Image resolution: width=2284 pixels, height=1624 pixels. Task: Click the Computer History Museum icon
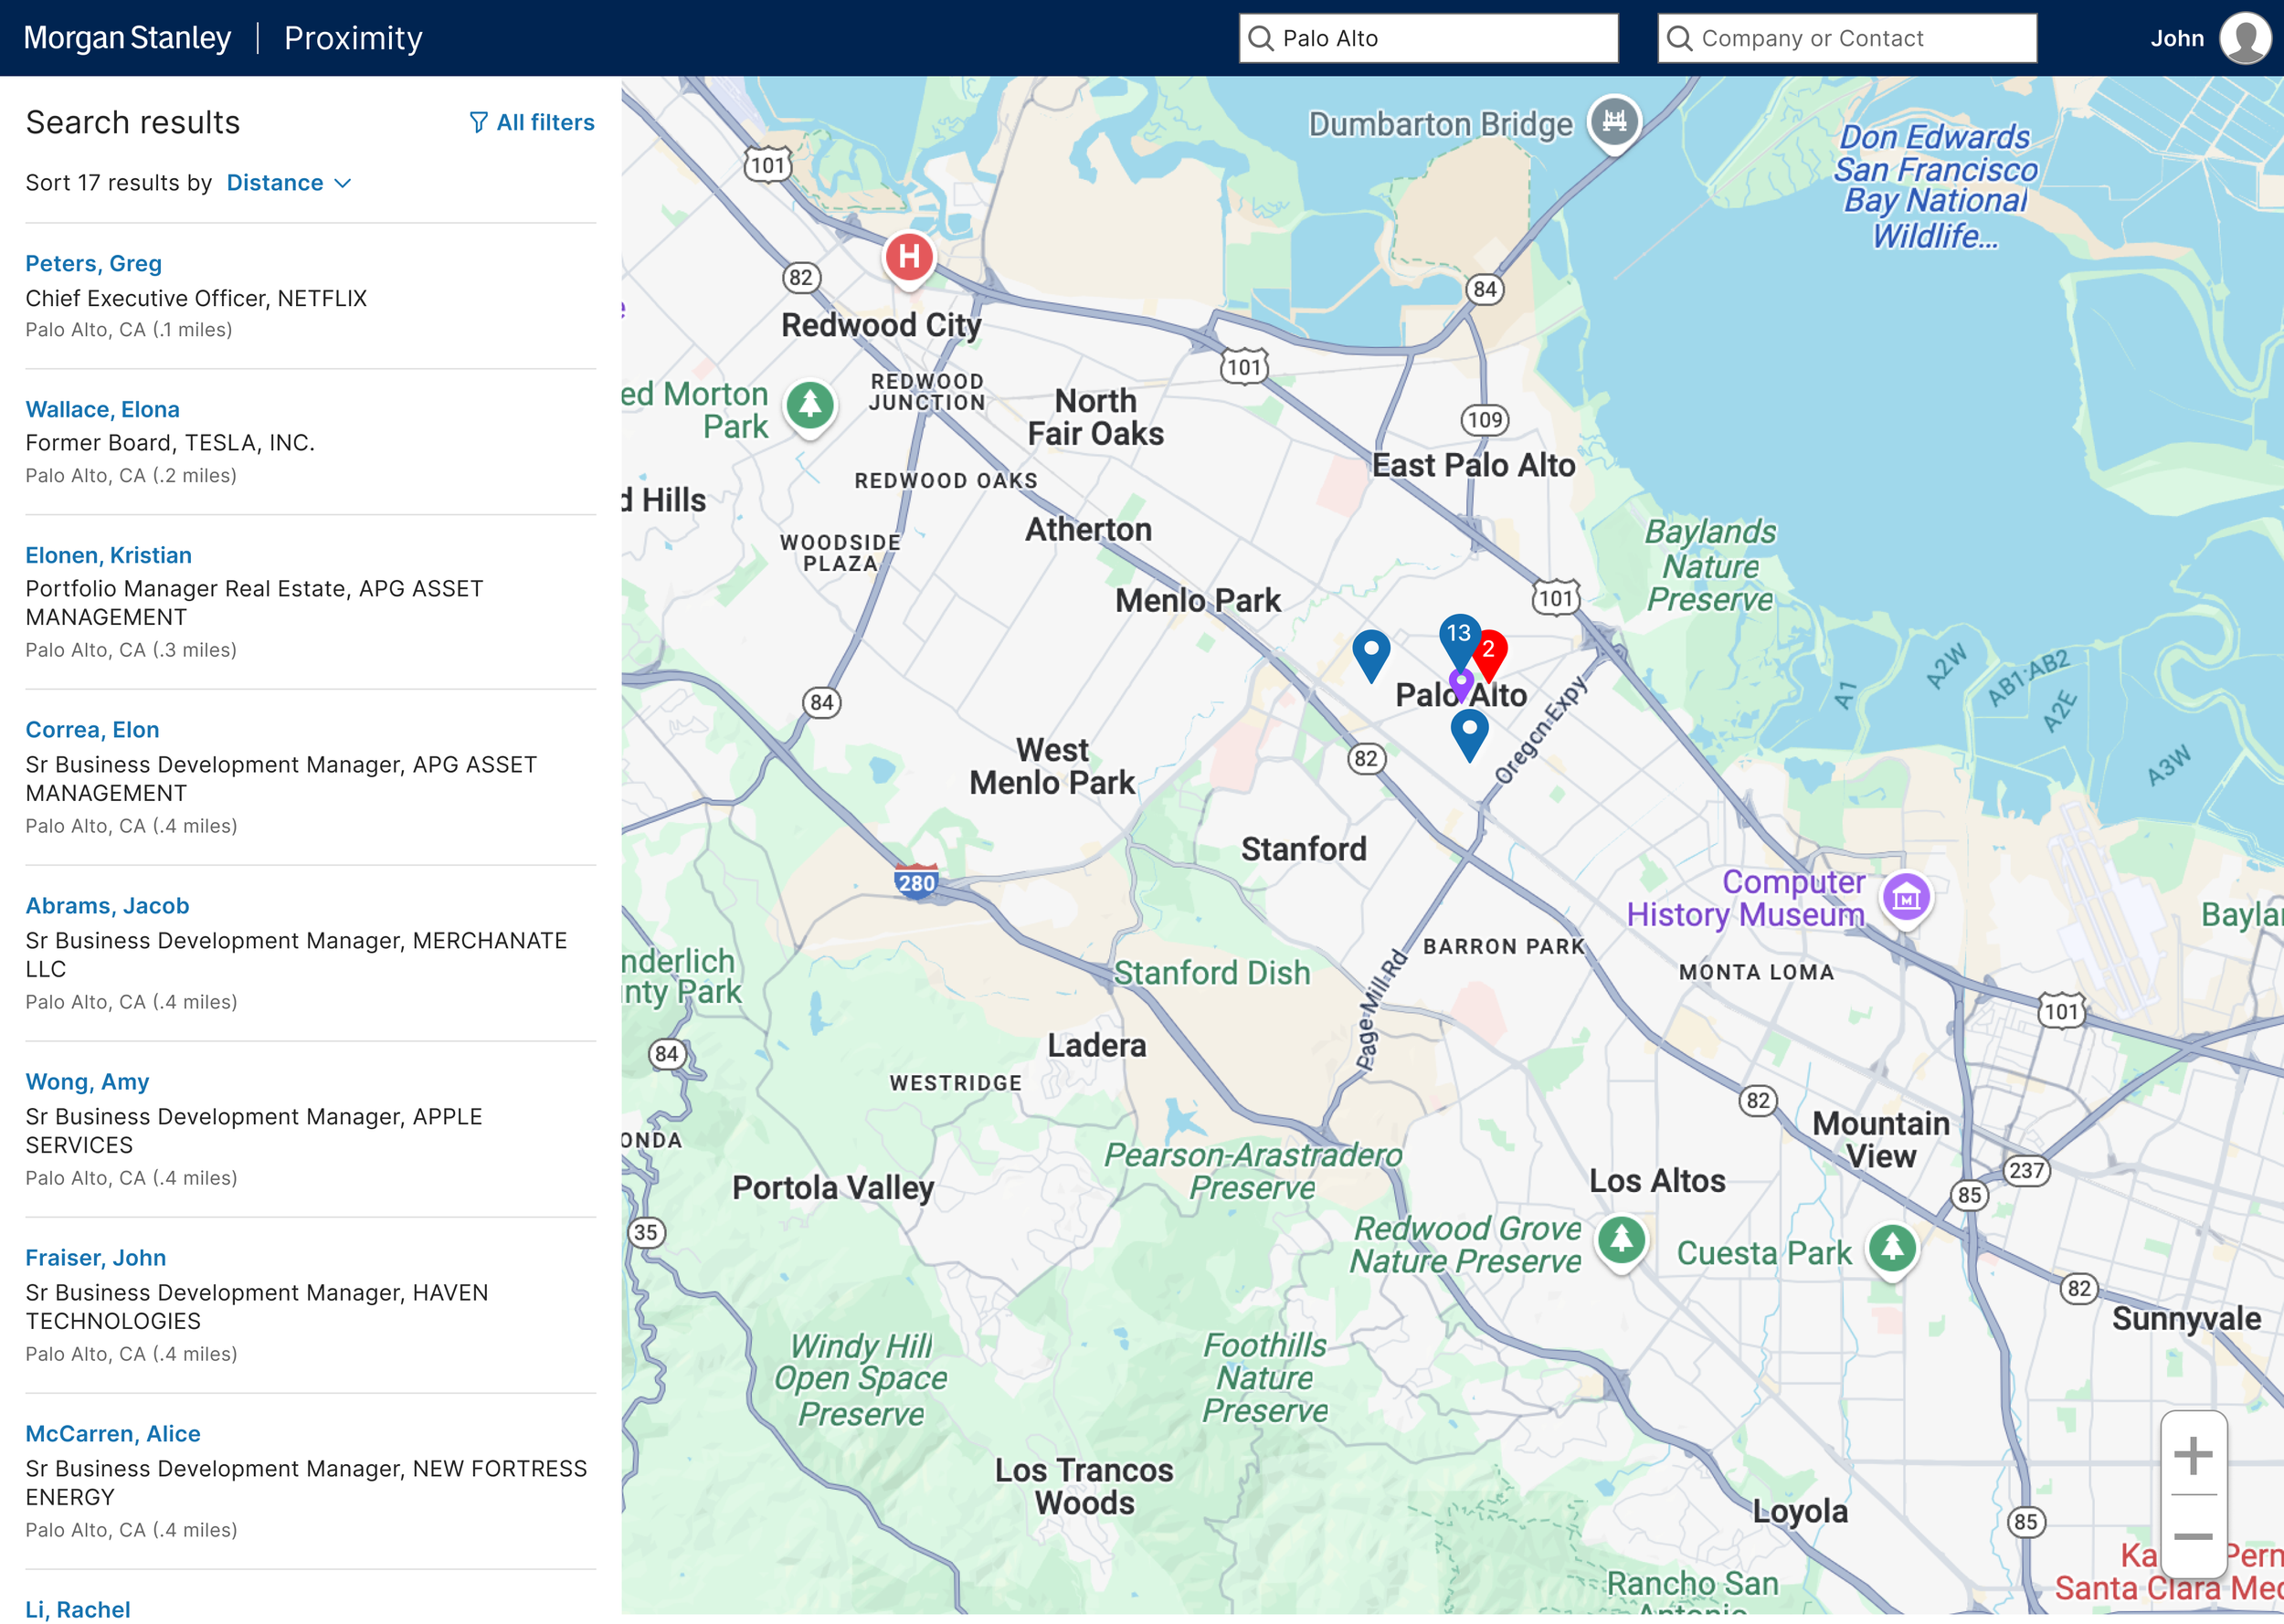[1905, 897]
